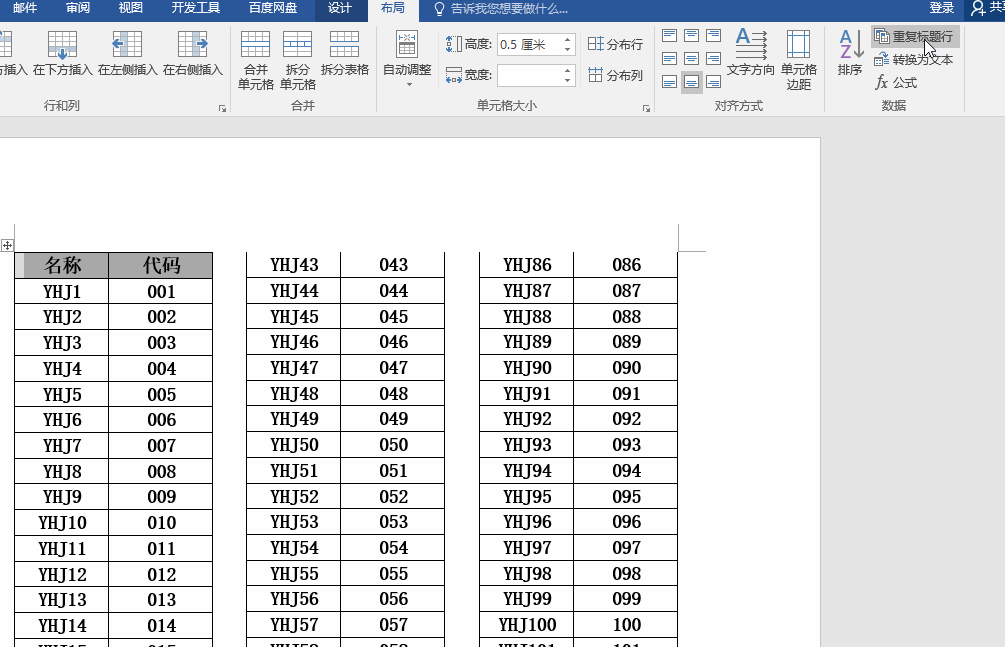Align text top left in cell

(670, 36)
